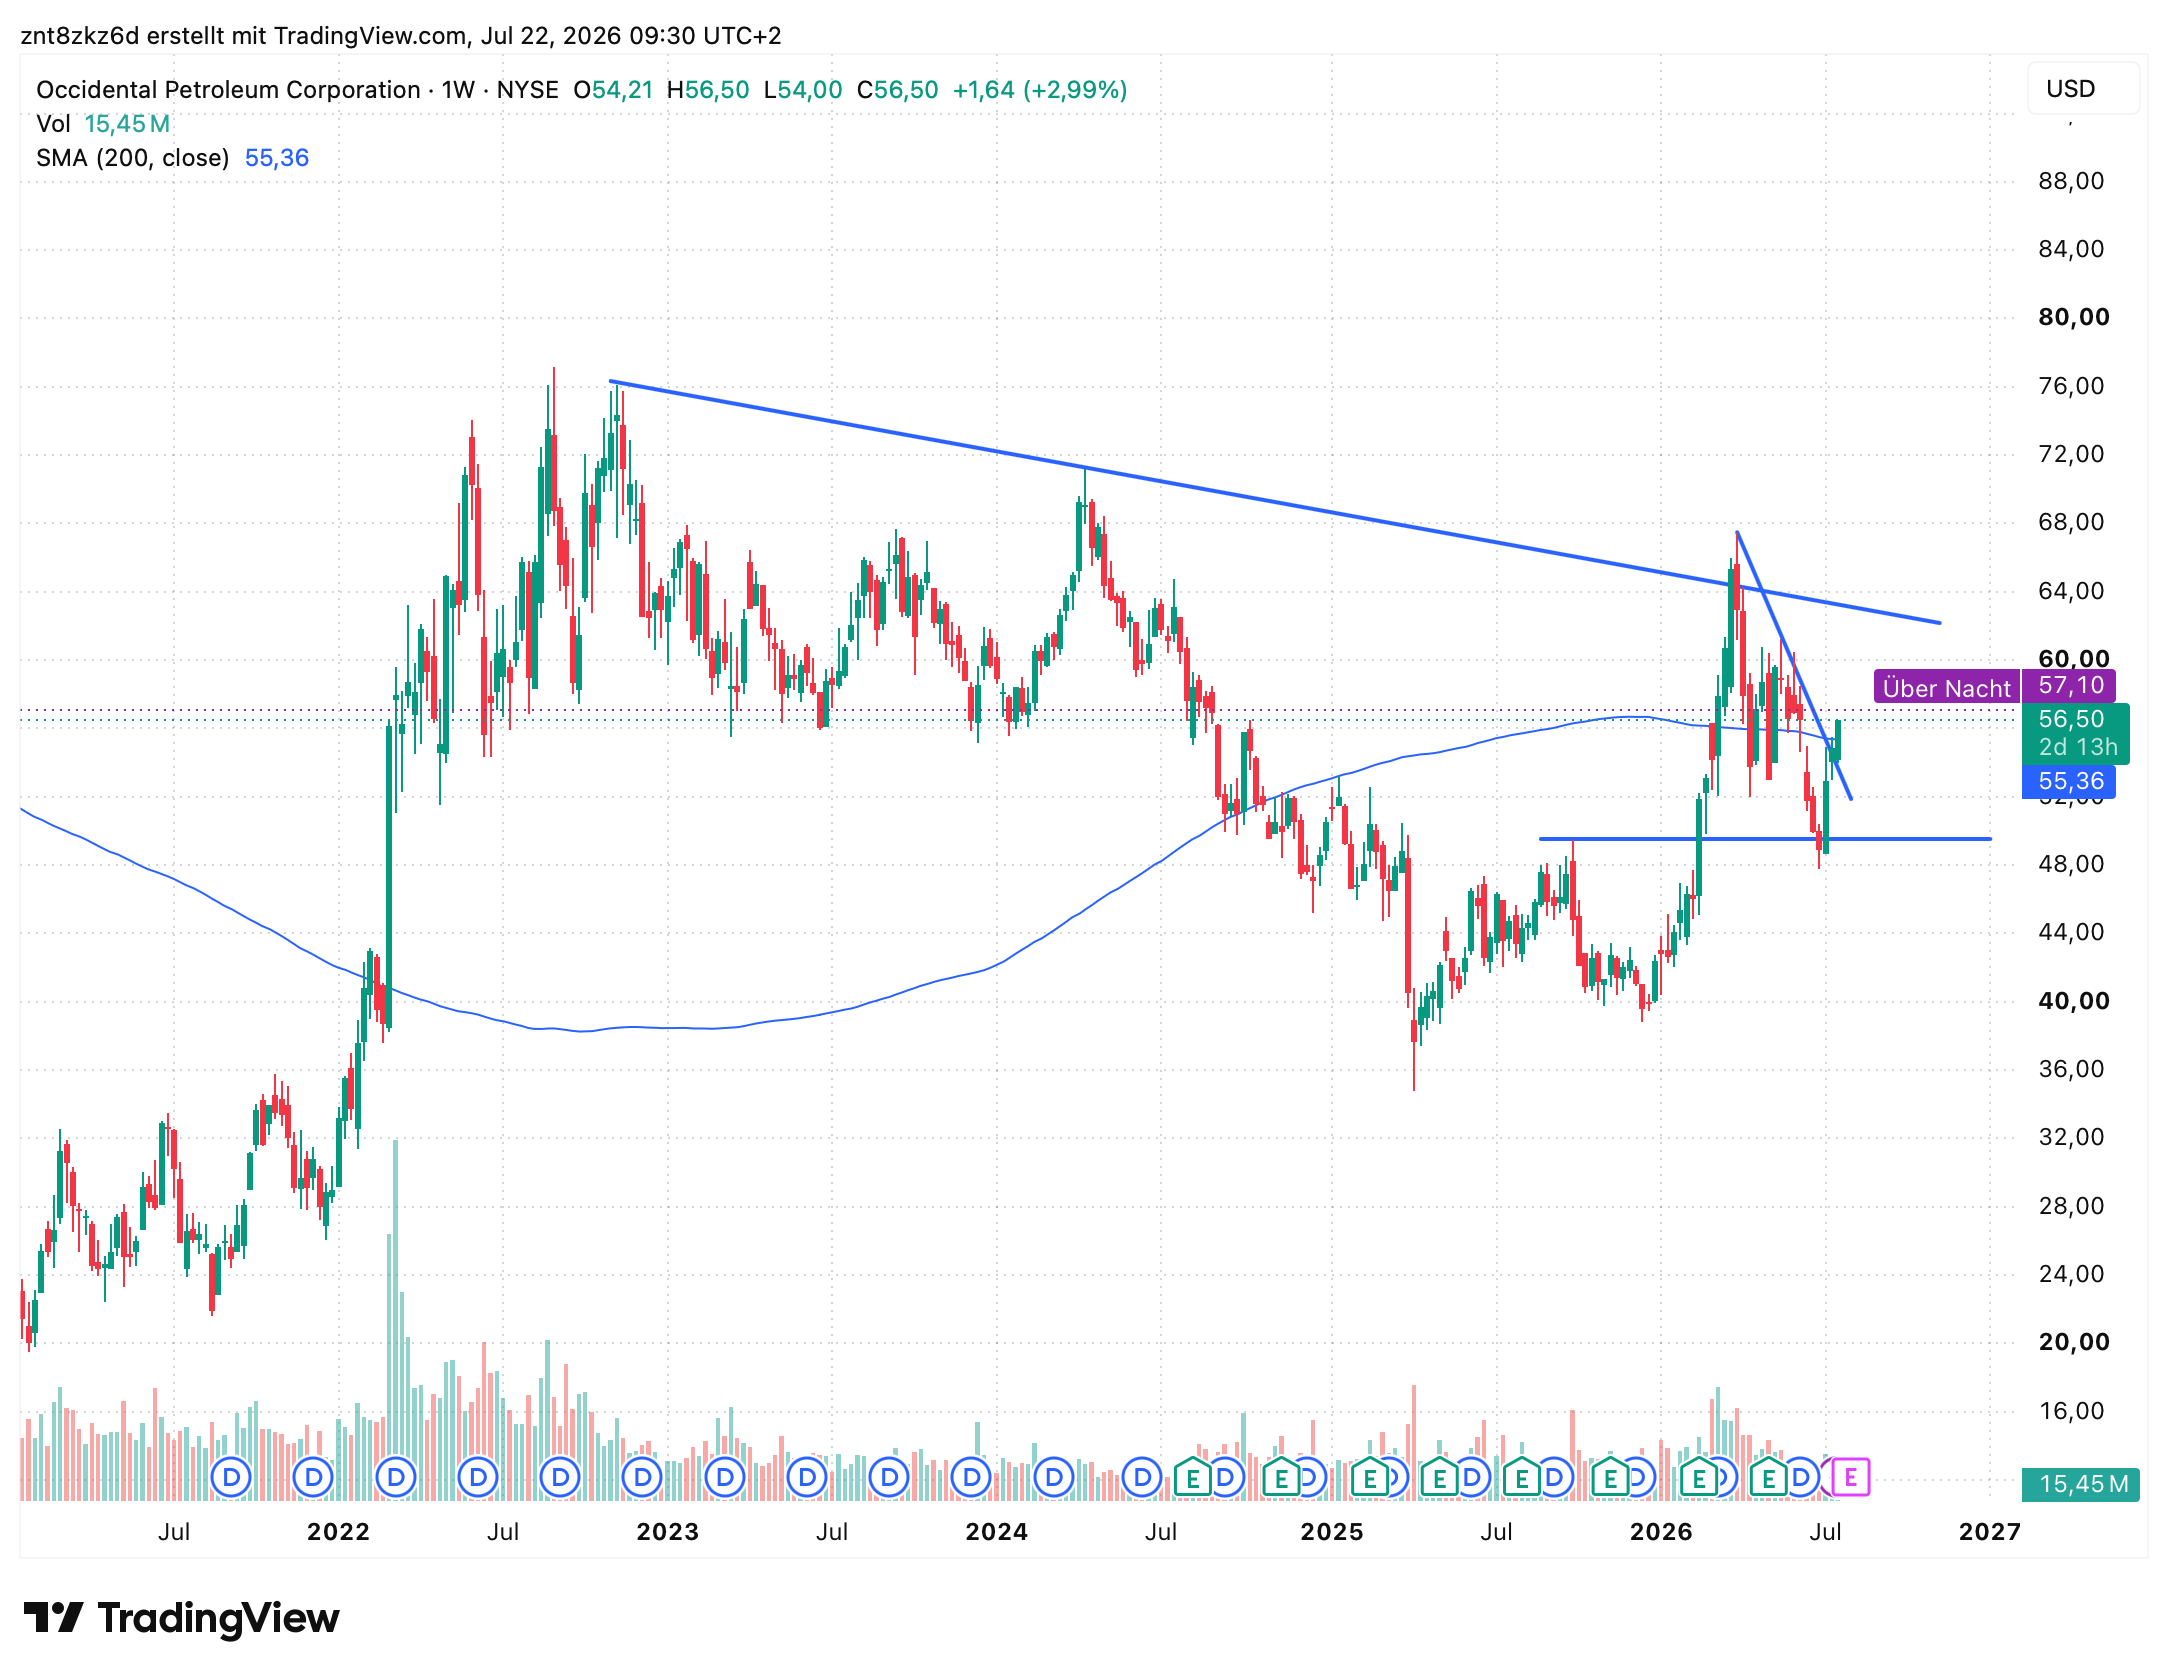Open the green earnings marker of February 2025
The height and width of the screenshot is (1678, 2168).
point(1370,1476)
